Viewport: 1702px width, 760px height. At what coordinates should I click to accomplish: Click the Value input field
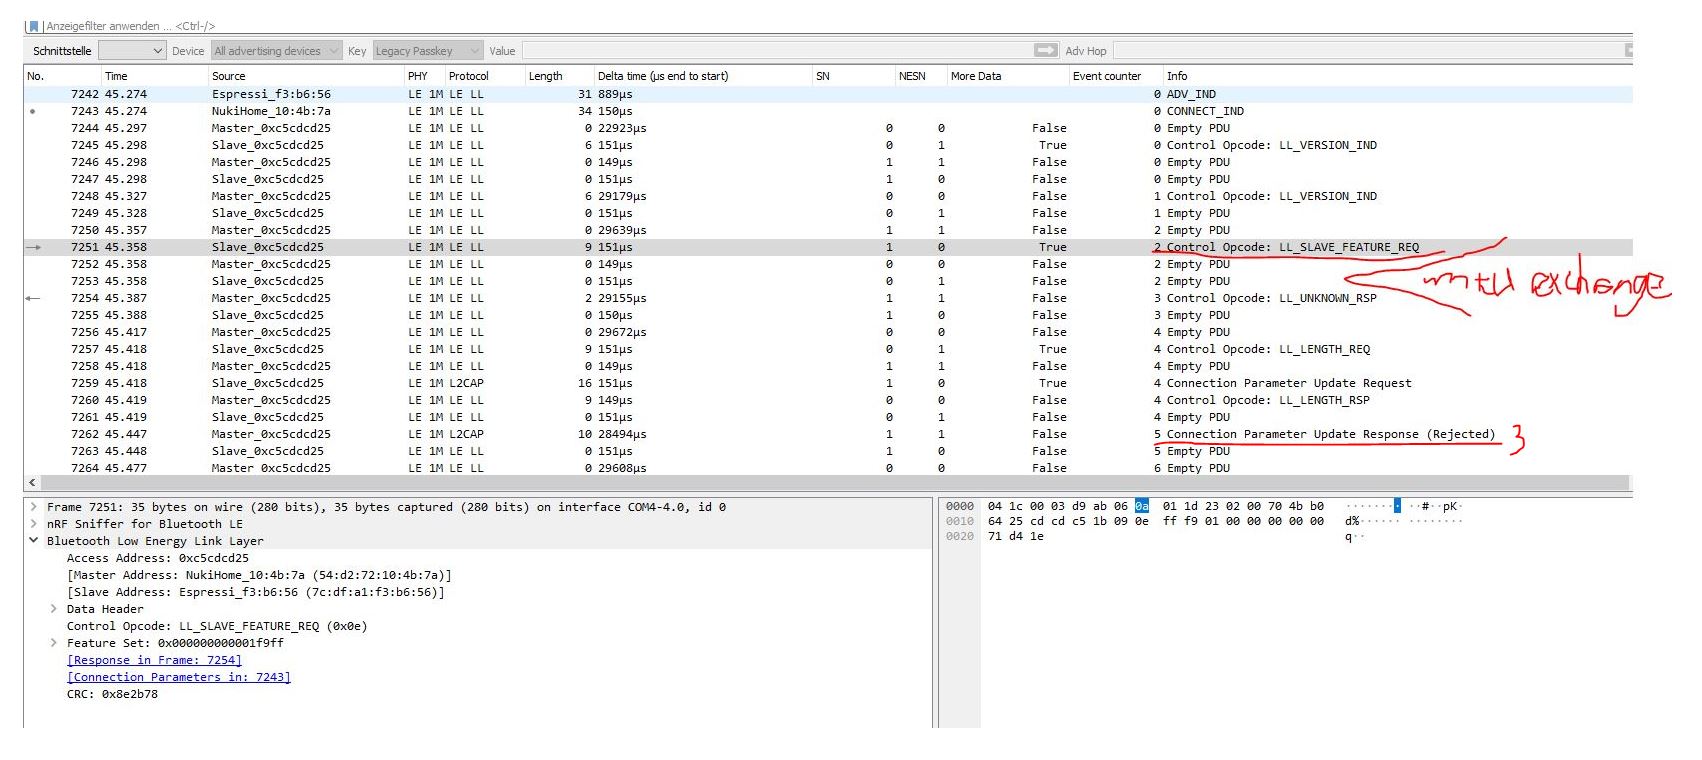click(x=776, y=50)
